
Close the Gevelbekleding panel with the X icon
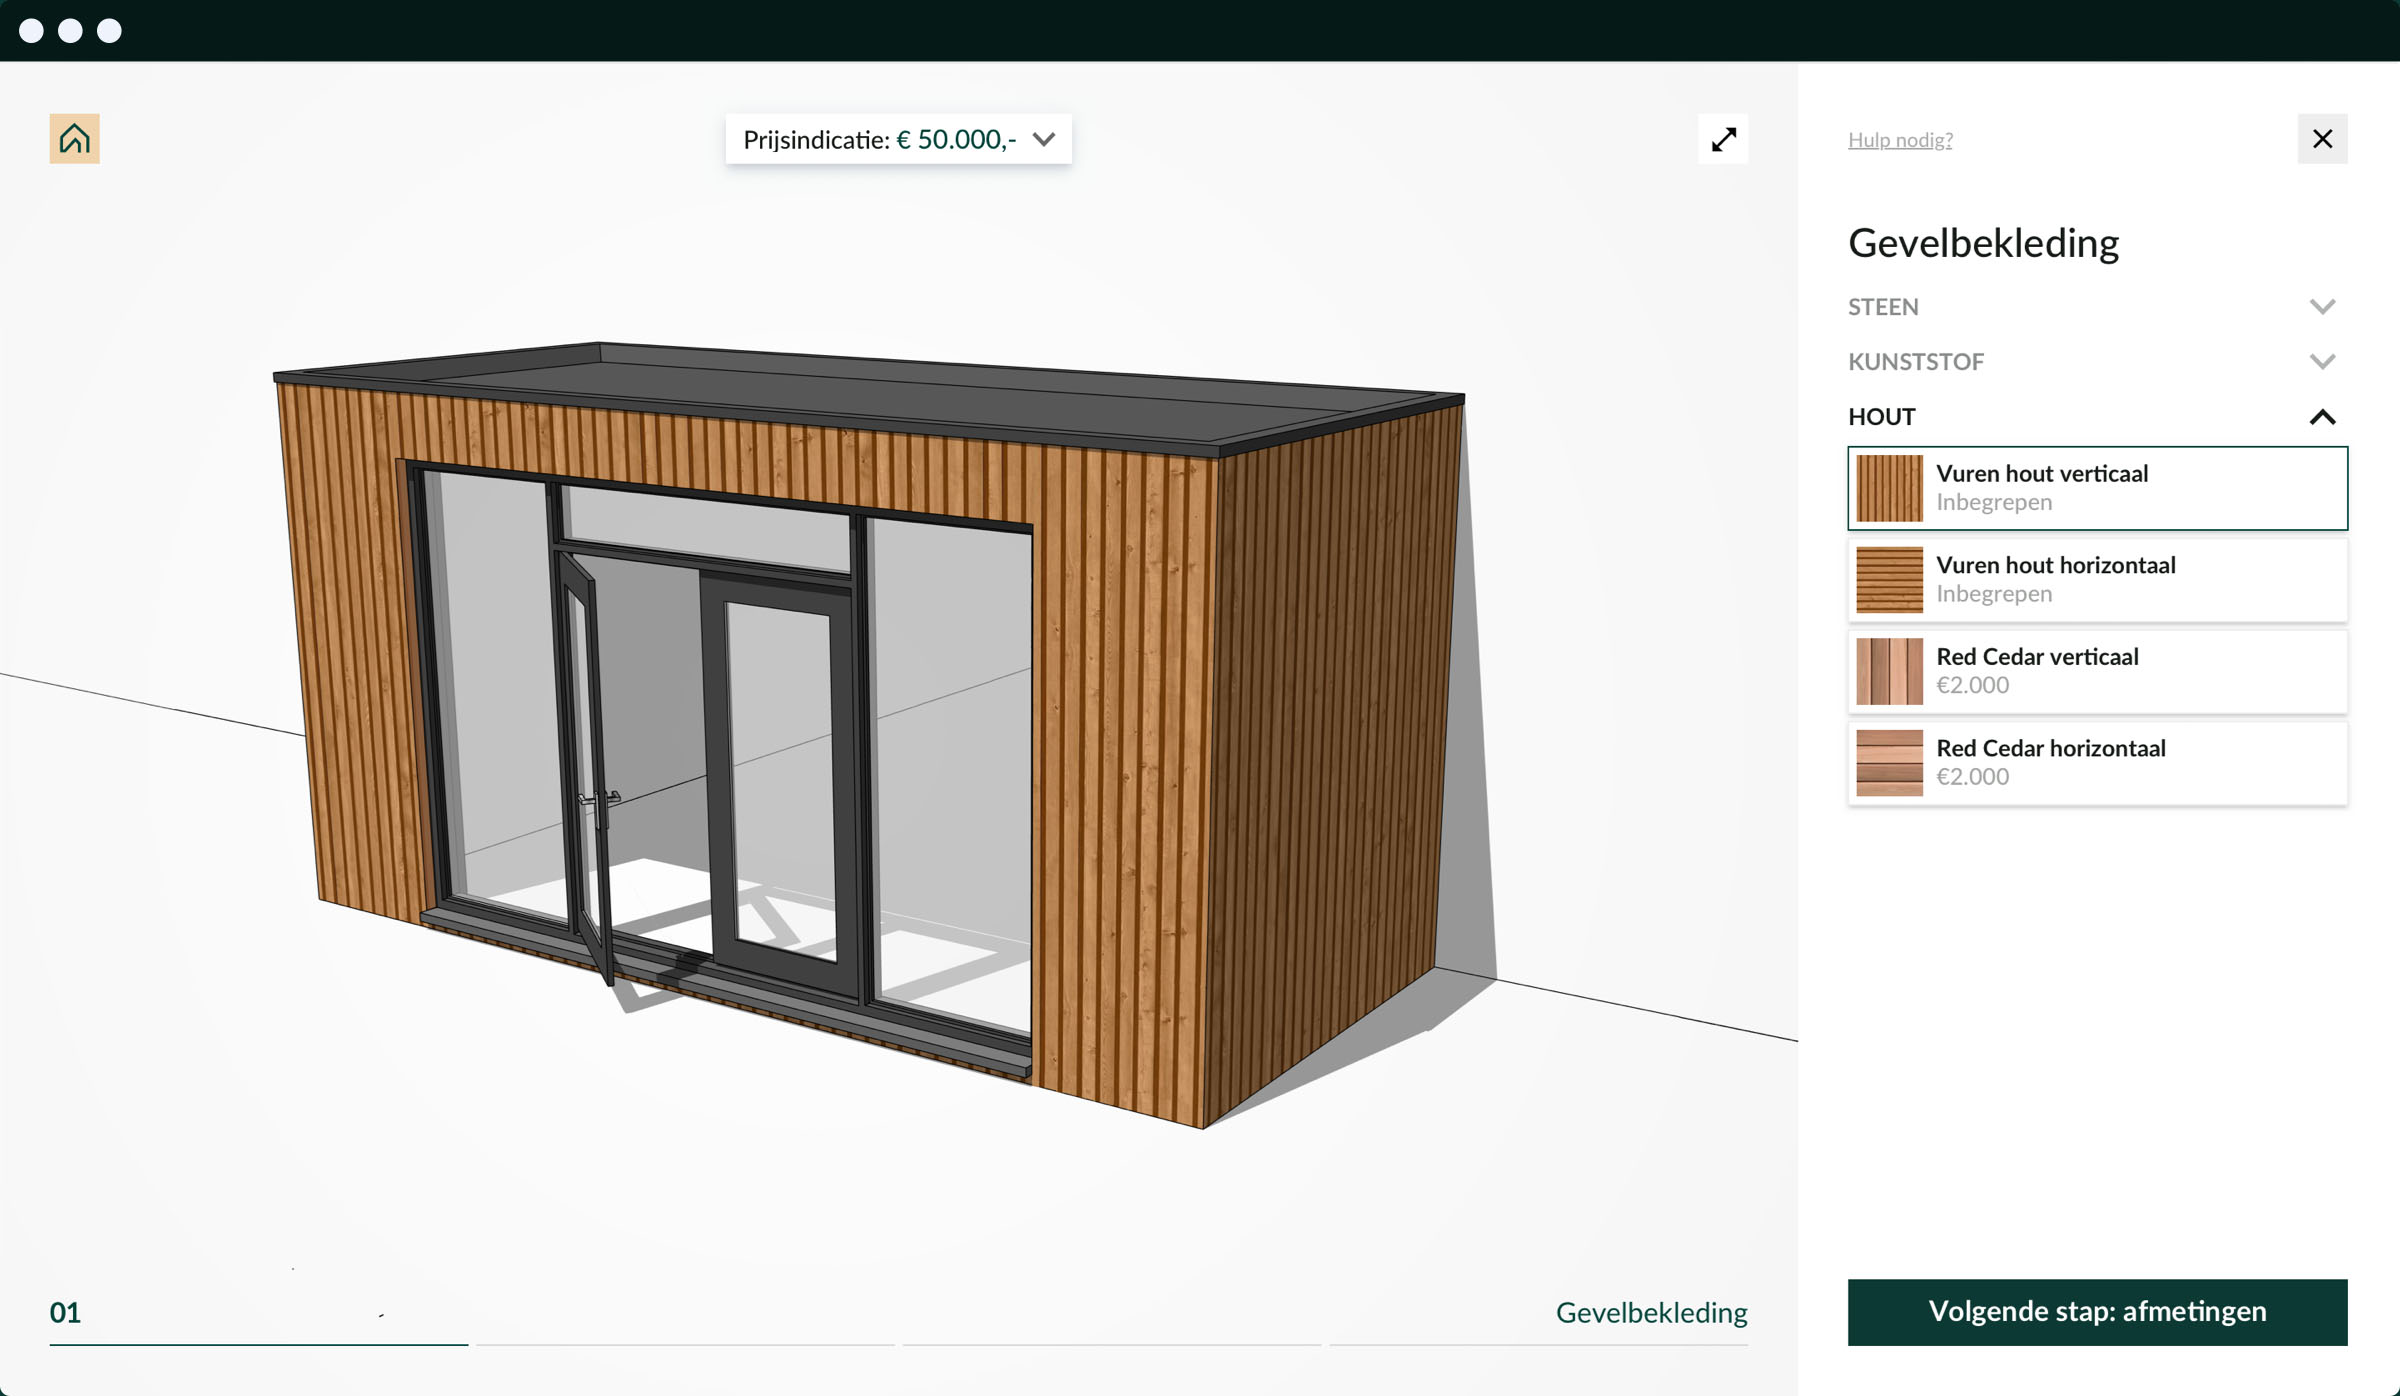2322,138
